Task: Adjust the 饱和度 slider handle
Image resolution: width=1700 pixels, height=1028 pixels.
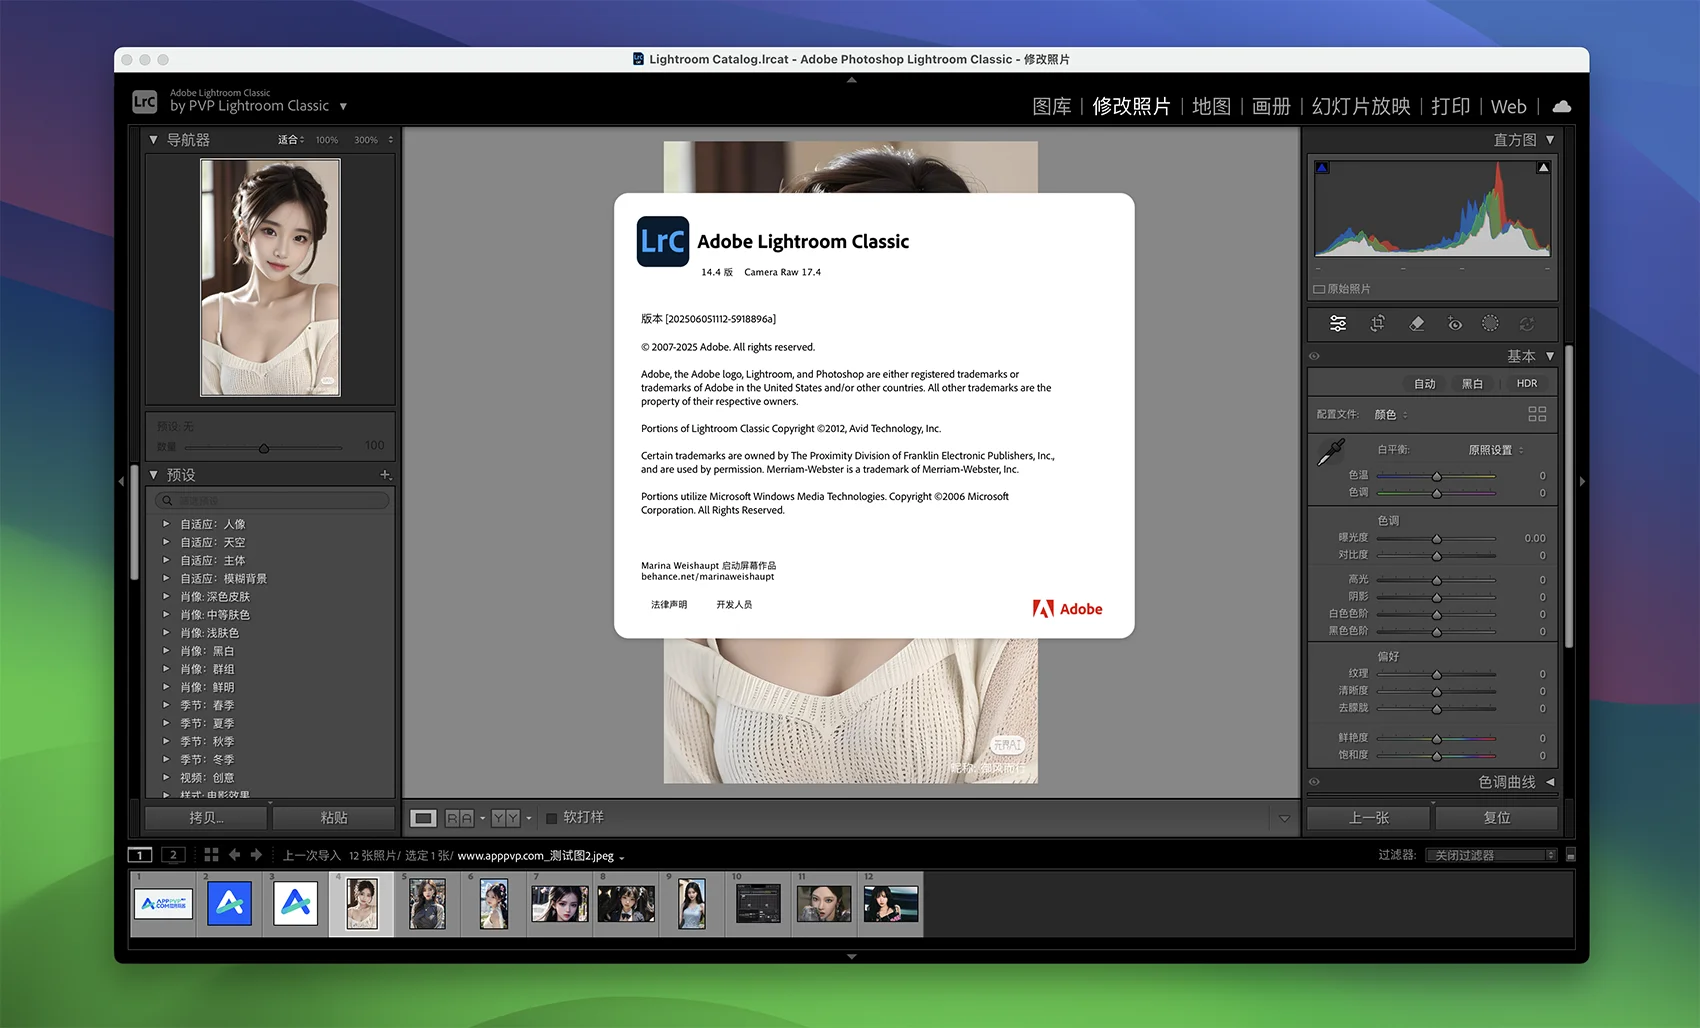Action: (x=1436, y=756)
